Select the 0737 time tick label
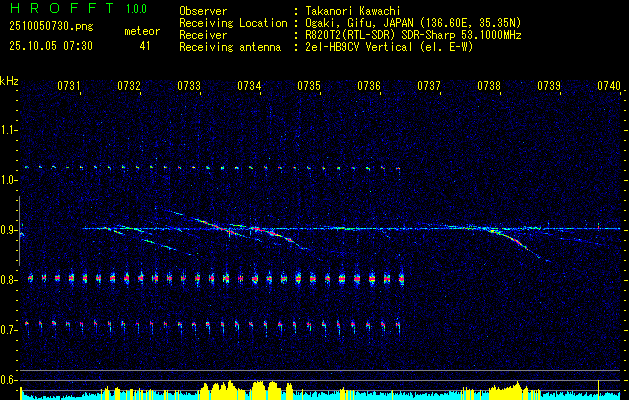The height and width of the screenshot is (400, 629). tap(429, 87)
